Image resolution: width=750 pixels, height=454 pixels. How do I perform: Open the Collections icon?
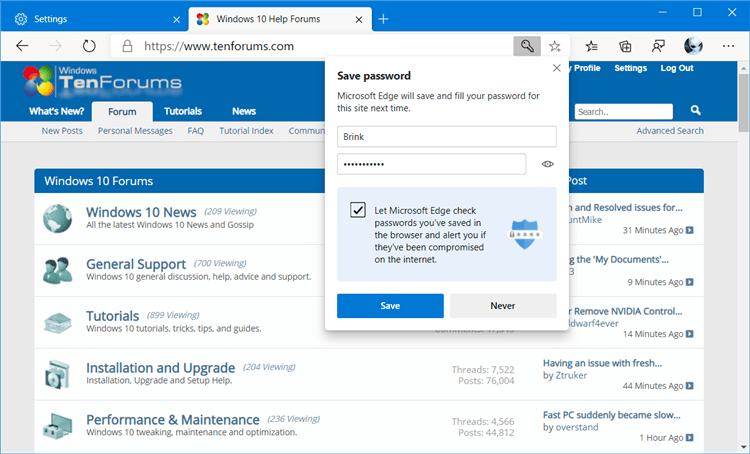click(x=625, y=46)
